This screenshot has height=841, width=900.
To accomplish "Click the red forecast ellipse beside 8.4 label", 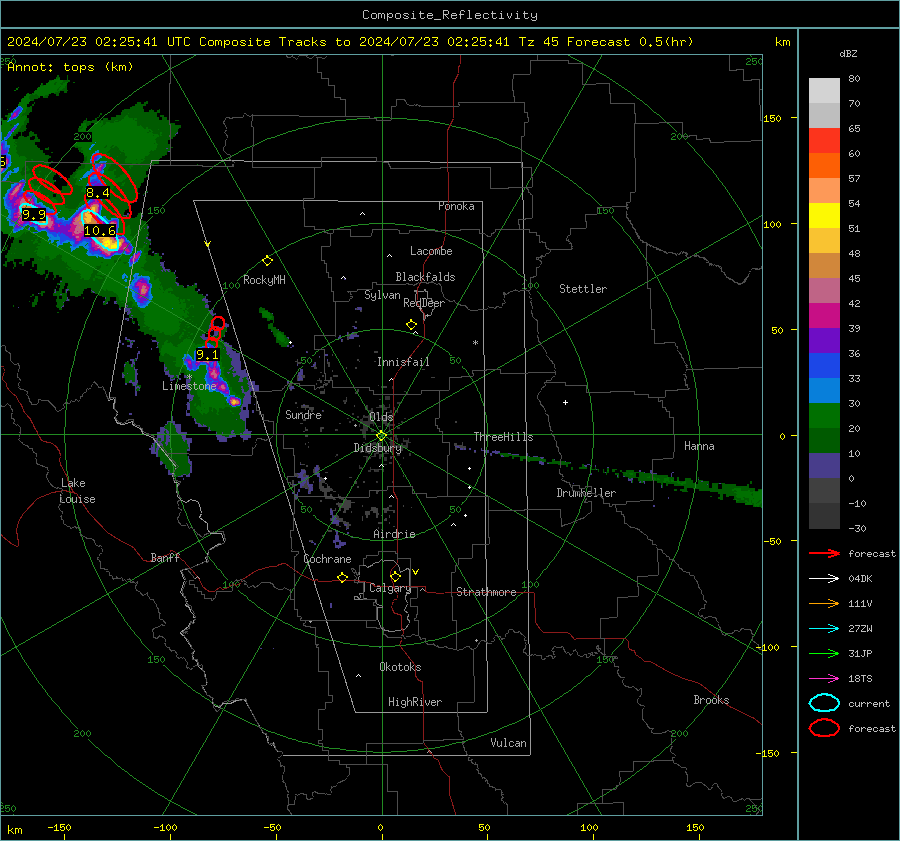I will [114, 177].
